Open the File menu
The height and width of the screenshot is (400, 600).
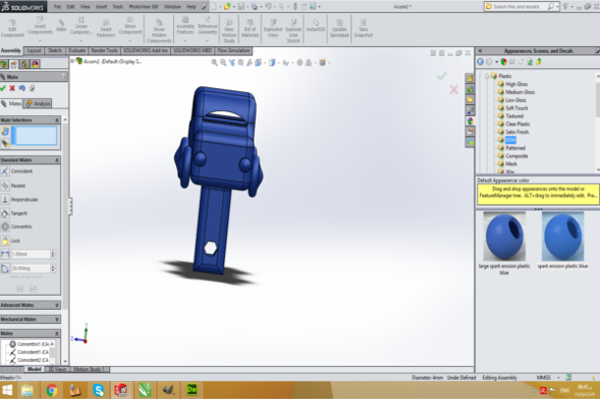pos(57,7)
